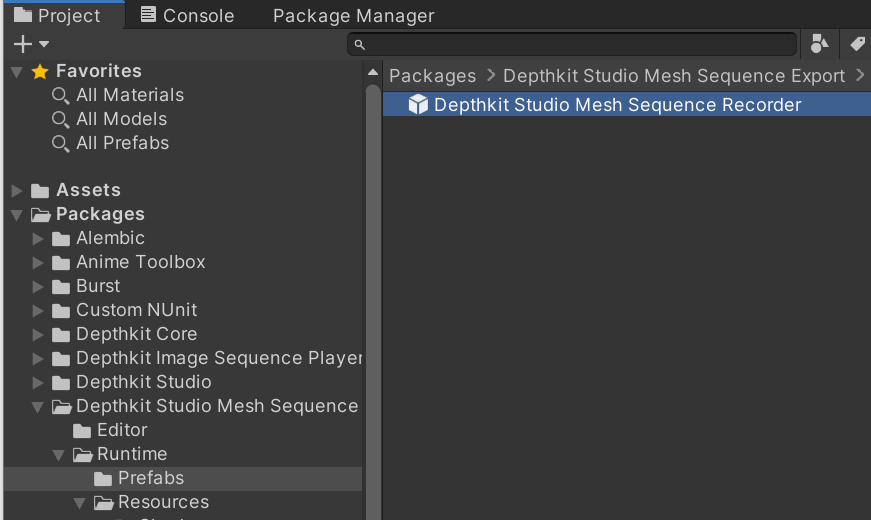
Task: Click the Editor folder icon
Action: 82,430
